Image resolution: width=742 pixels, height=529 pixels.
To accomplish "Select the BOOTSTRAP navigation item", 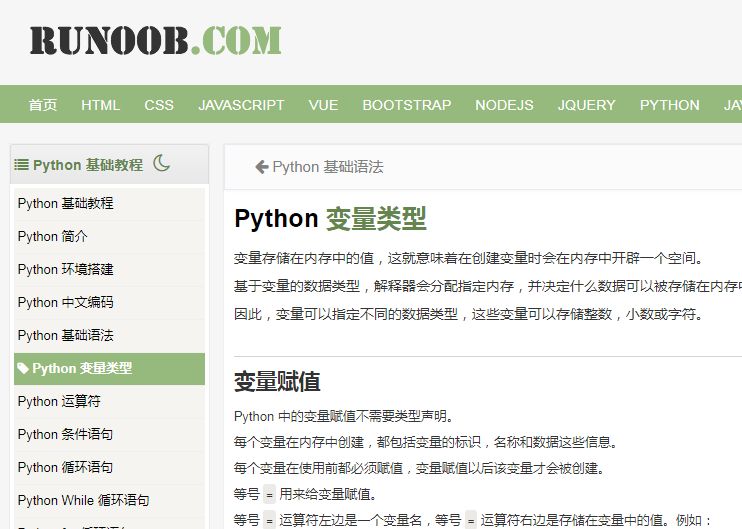I will pos(407,105).
